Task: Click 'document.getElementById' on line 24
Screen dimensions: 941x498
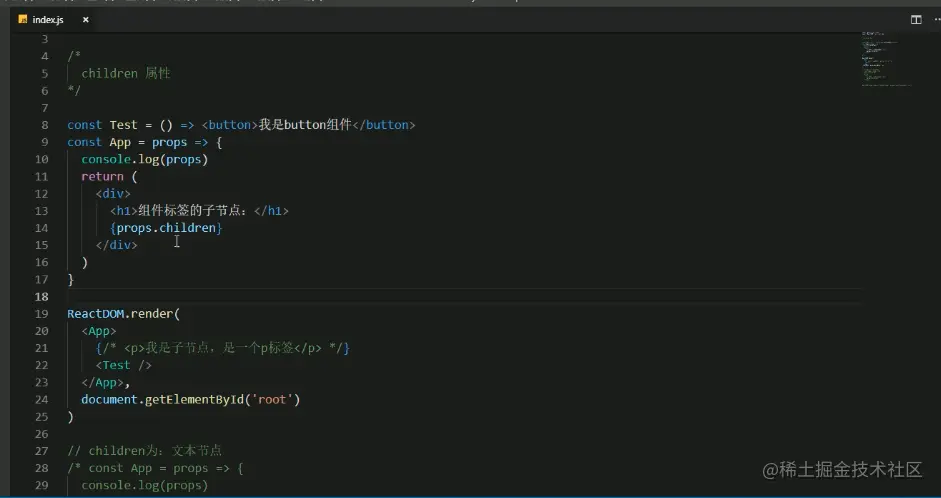Action: click(163, 400)
